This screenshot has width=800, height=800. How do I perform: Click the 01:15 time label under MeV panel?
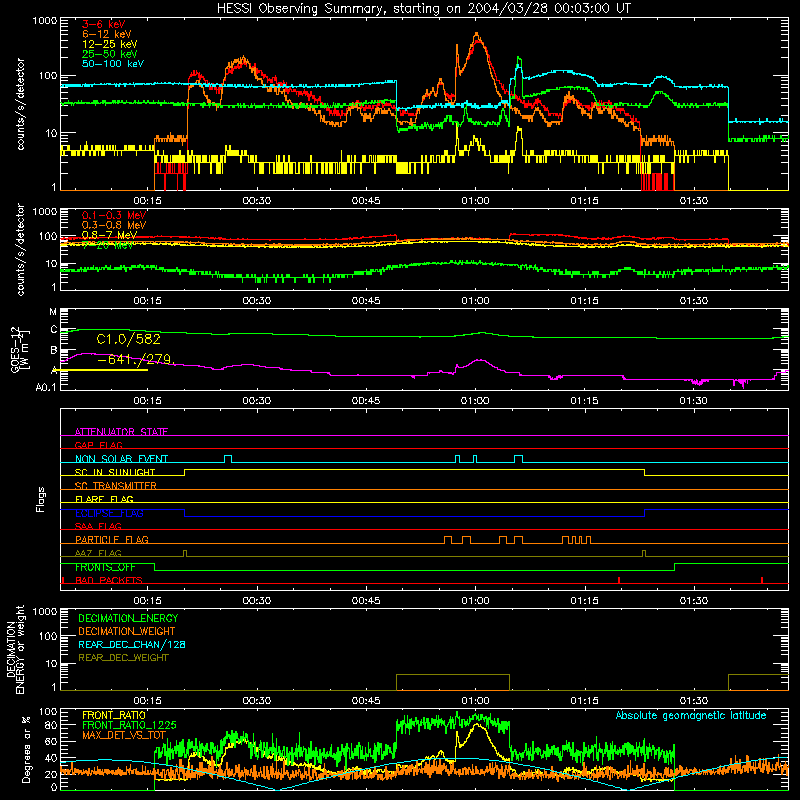[x=585, y=301]
